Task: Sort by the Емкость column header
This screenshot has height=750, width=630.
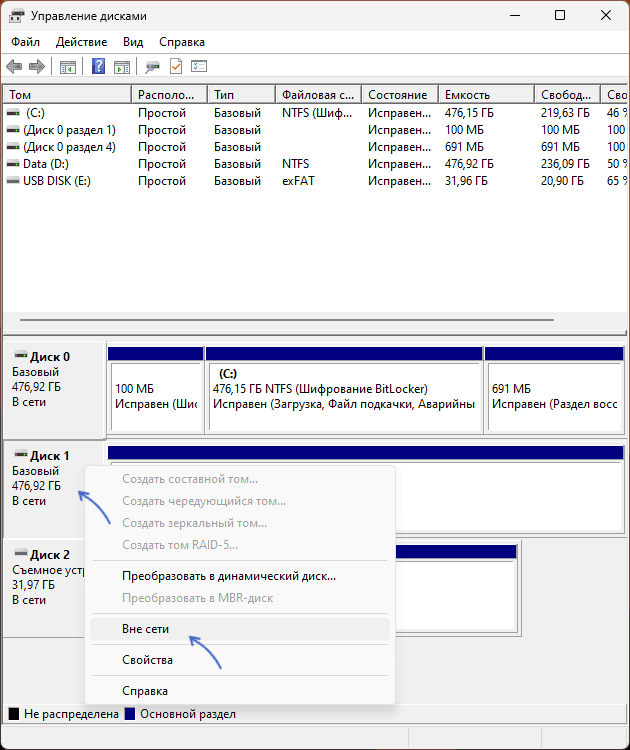Action: click(x=486, y=95)
